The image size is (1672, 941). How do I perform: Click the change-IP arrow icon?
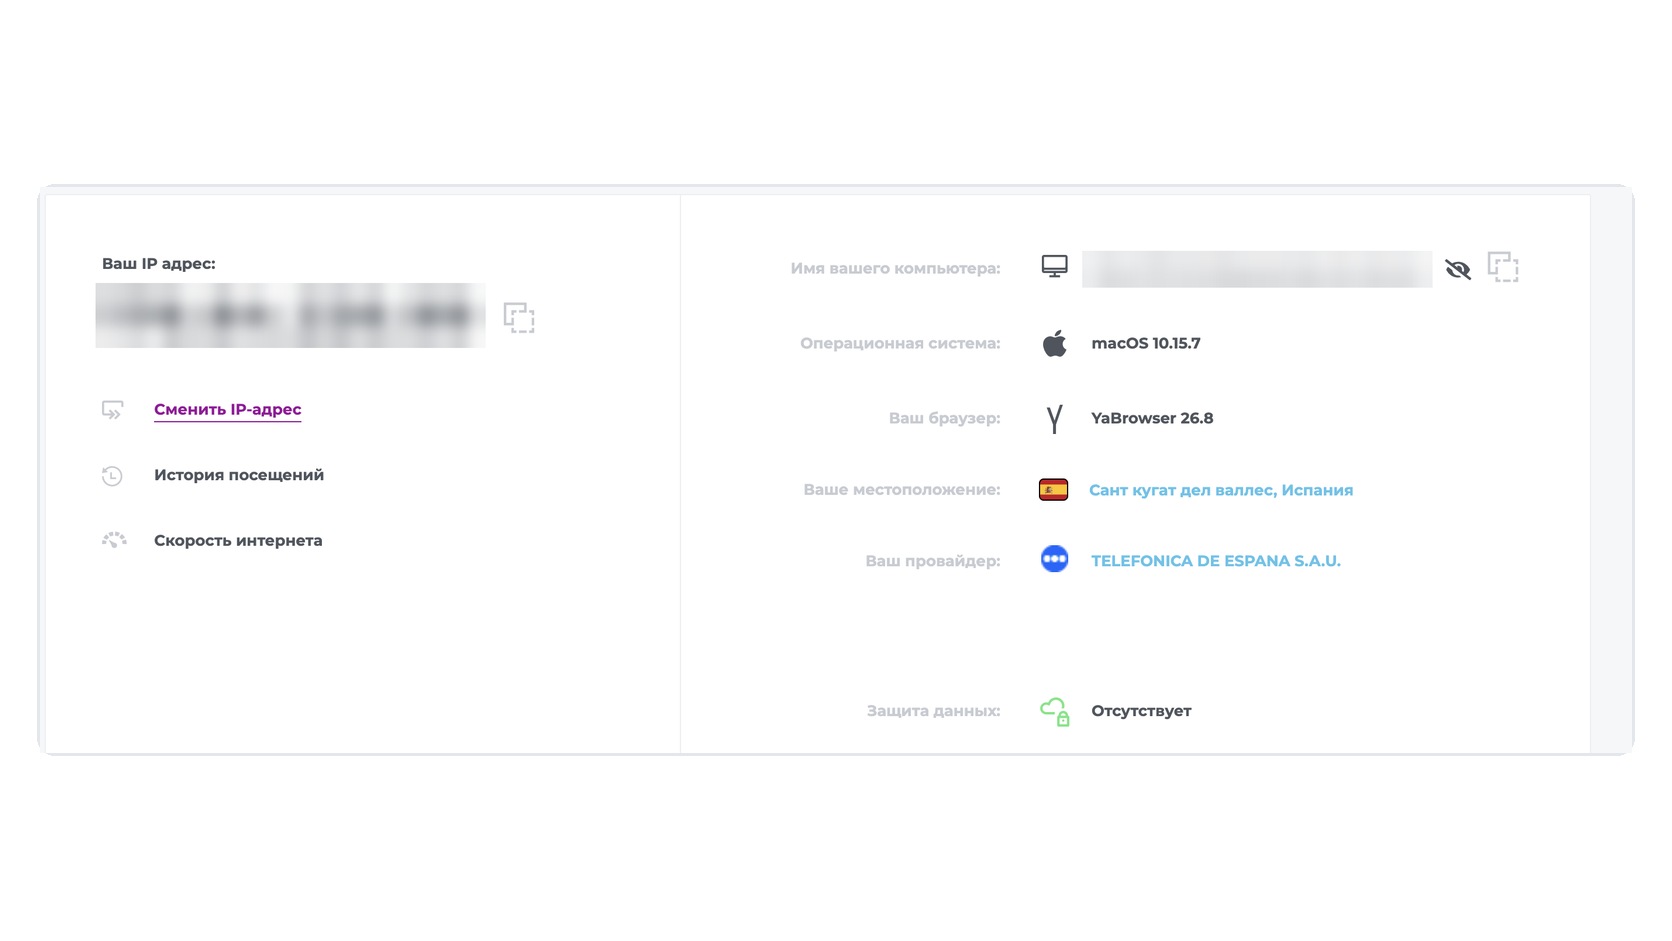(x=113, y=410)
